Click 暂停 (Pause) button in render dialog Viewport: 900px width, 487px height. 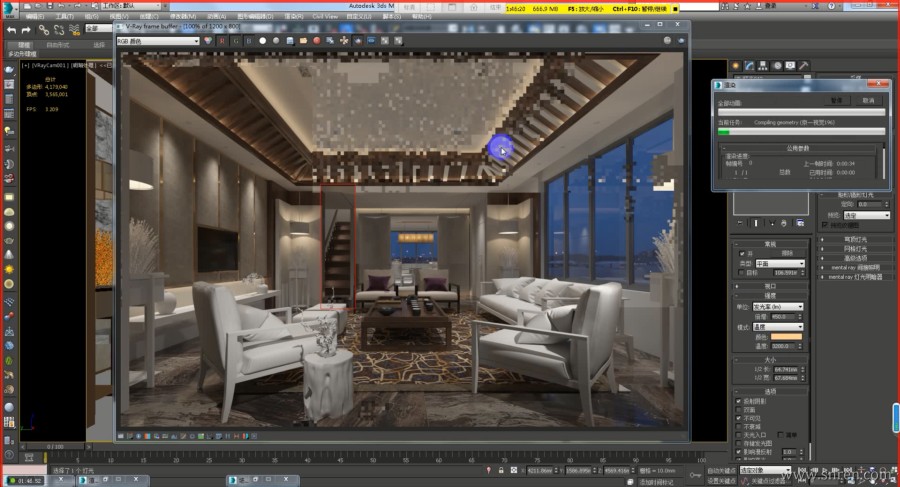coord(837,101)
